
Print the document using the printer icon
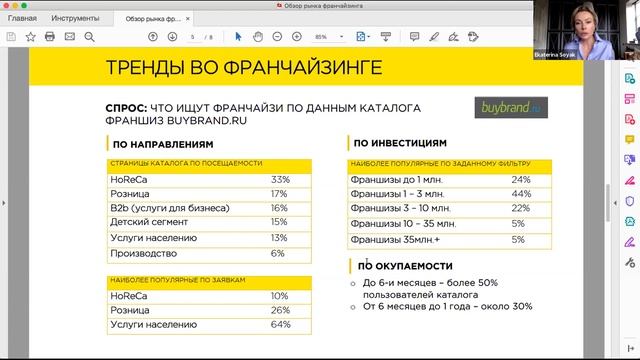[x=50, y=37]
